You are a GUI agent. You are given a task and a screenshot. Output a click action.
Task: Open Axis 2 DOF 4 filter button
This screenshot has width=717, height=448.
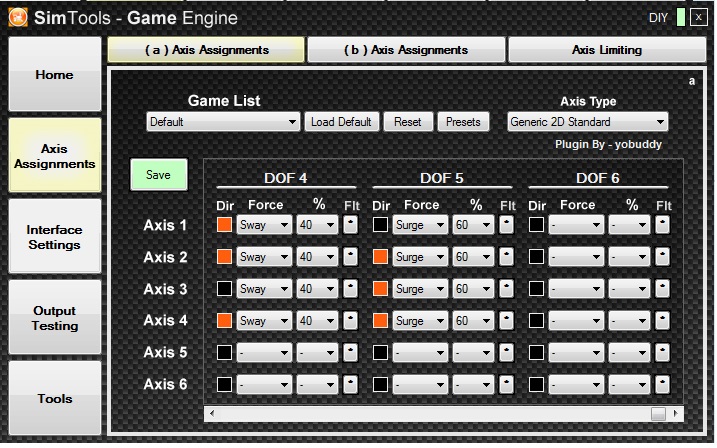[x=350, y=257]
